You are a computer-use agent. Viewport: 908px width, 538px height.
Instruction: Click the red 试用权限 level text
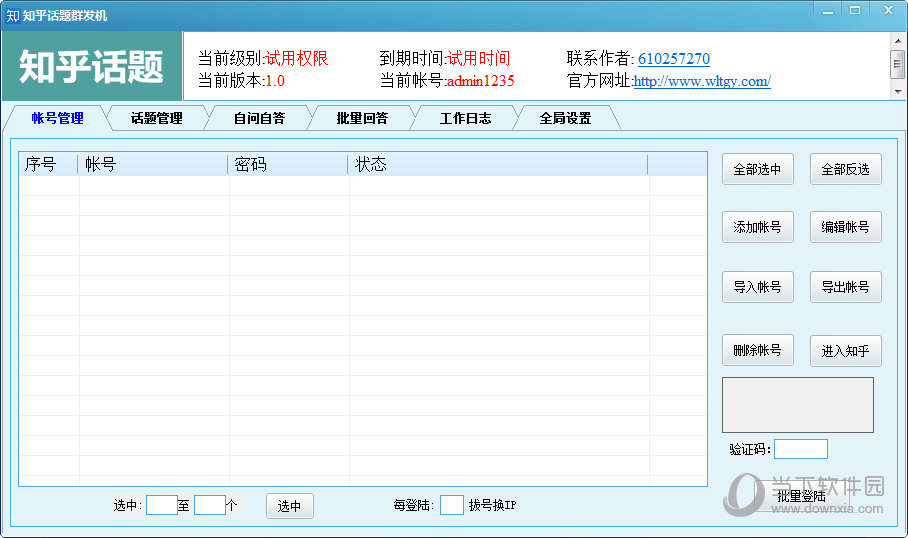coord(296,58)
